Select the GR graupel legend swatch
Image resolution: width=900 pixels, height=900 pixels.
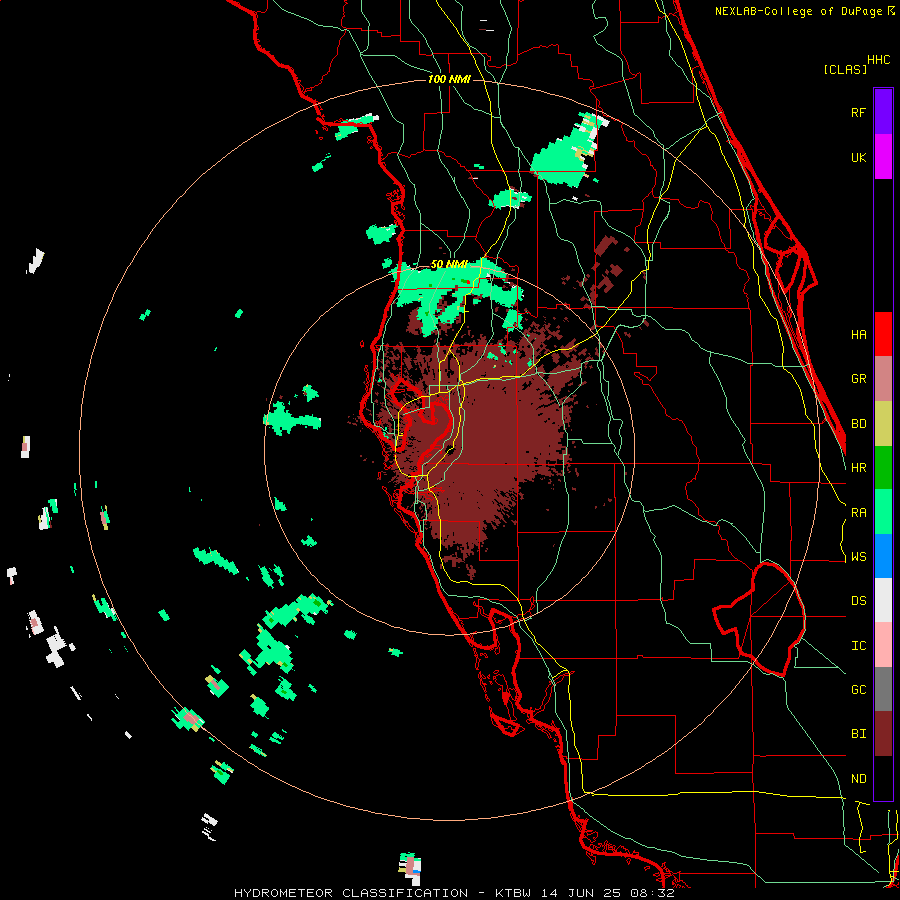883,379
